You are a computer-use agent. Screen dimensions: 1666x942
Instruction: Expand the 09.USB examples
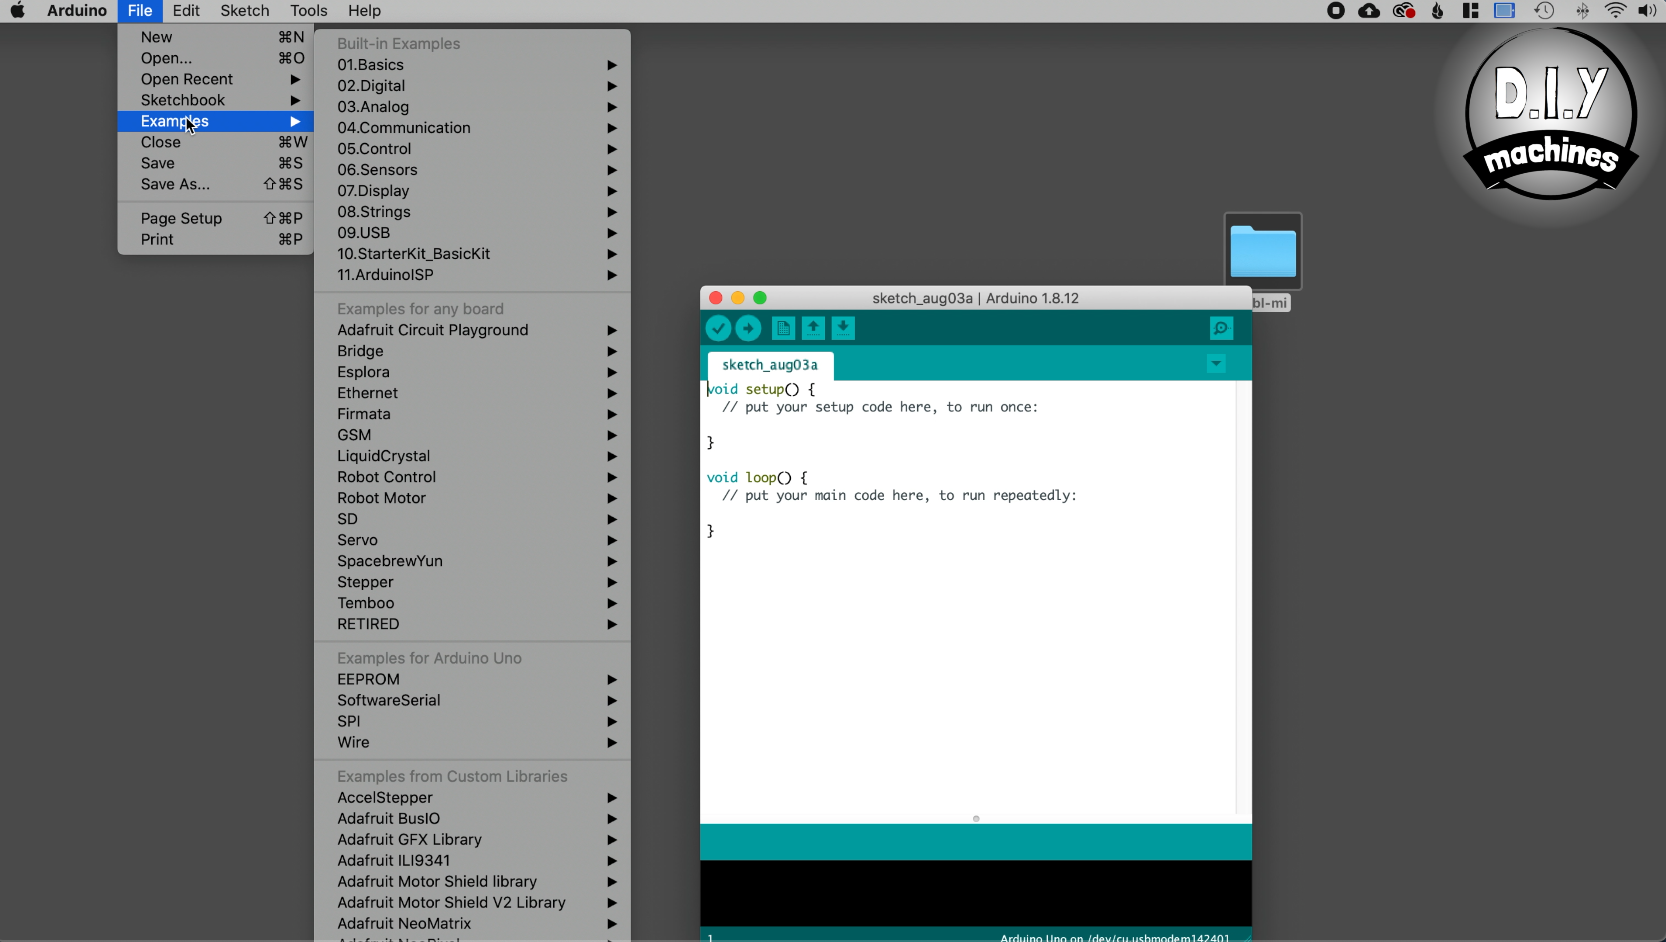pyautogui.click(x=473, y=233)
